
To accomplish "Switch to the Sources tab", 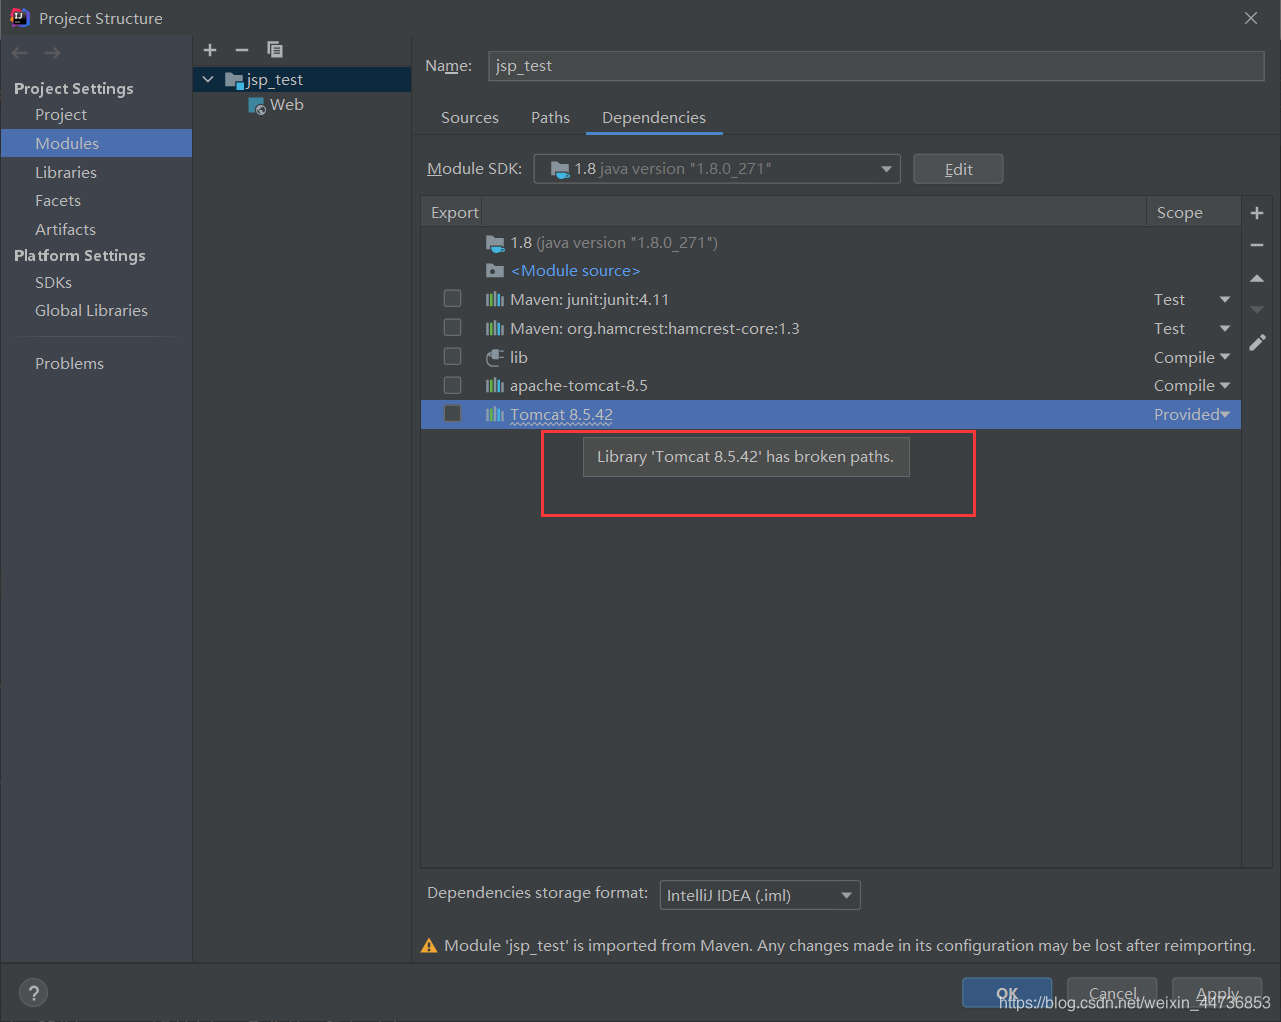I will [x=470, y=118].
